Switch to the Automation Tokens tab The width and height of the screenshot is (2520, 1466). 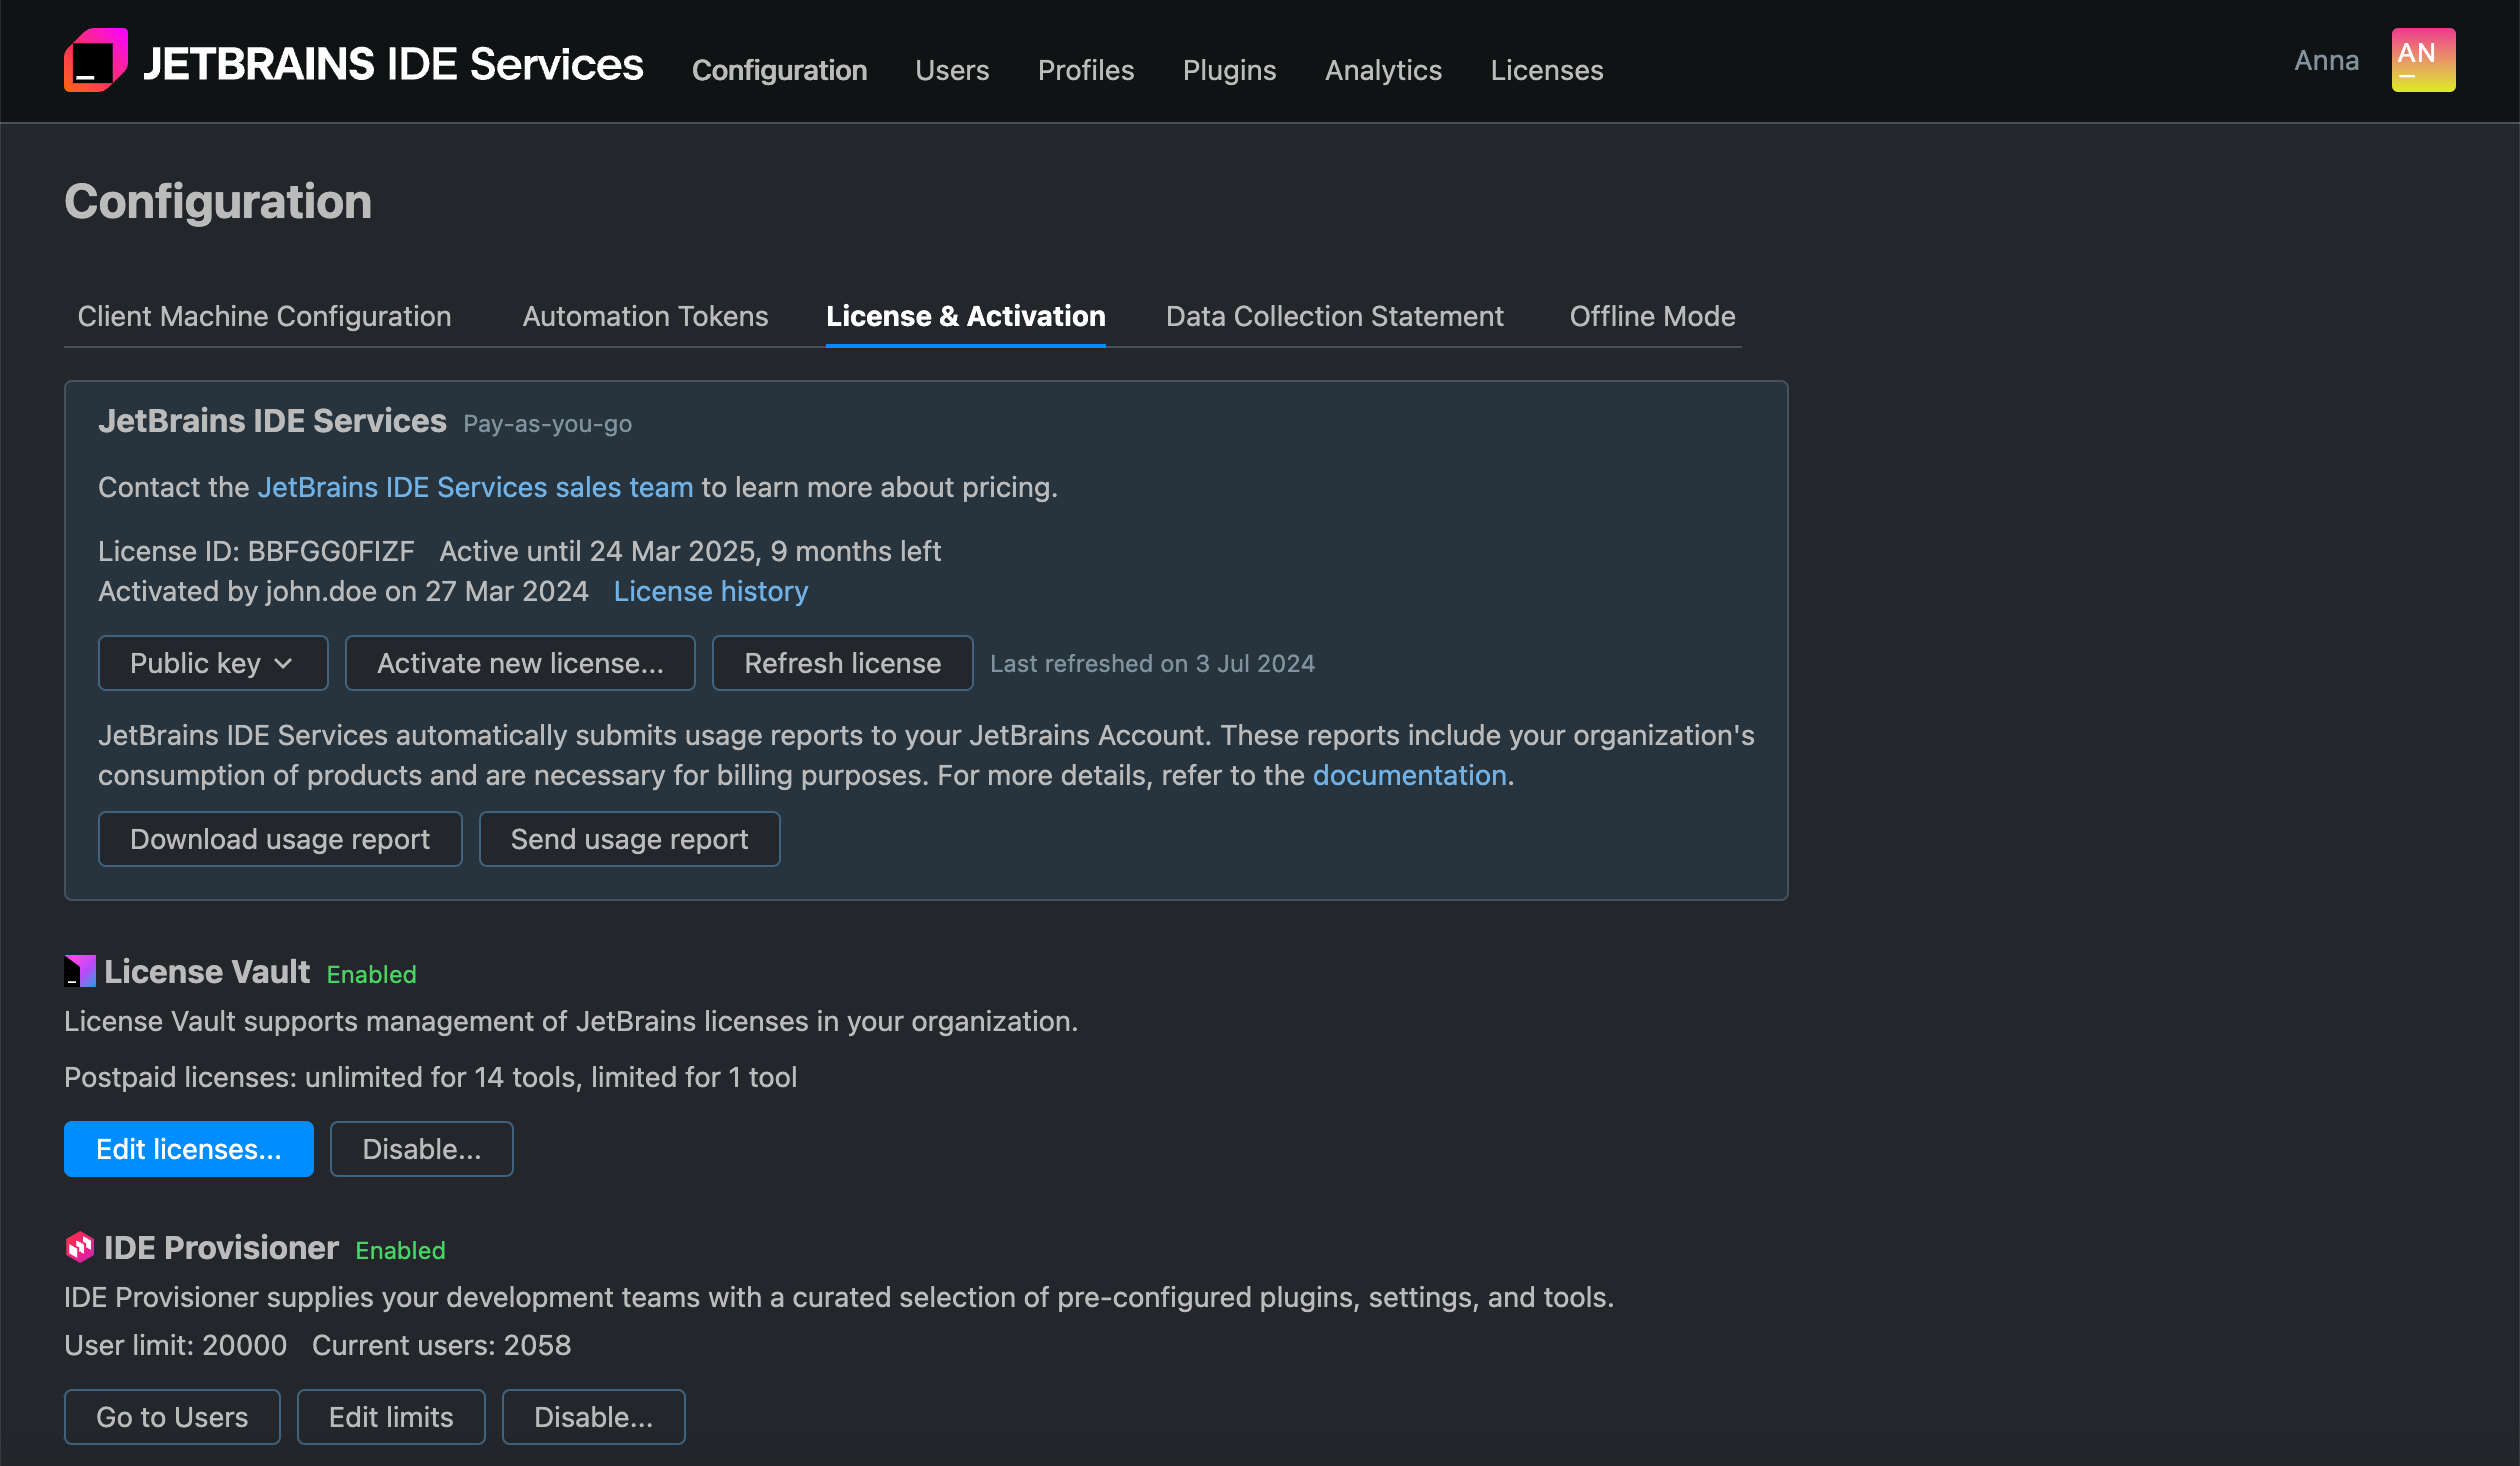pos(645,316)
